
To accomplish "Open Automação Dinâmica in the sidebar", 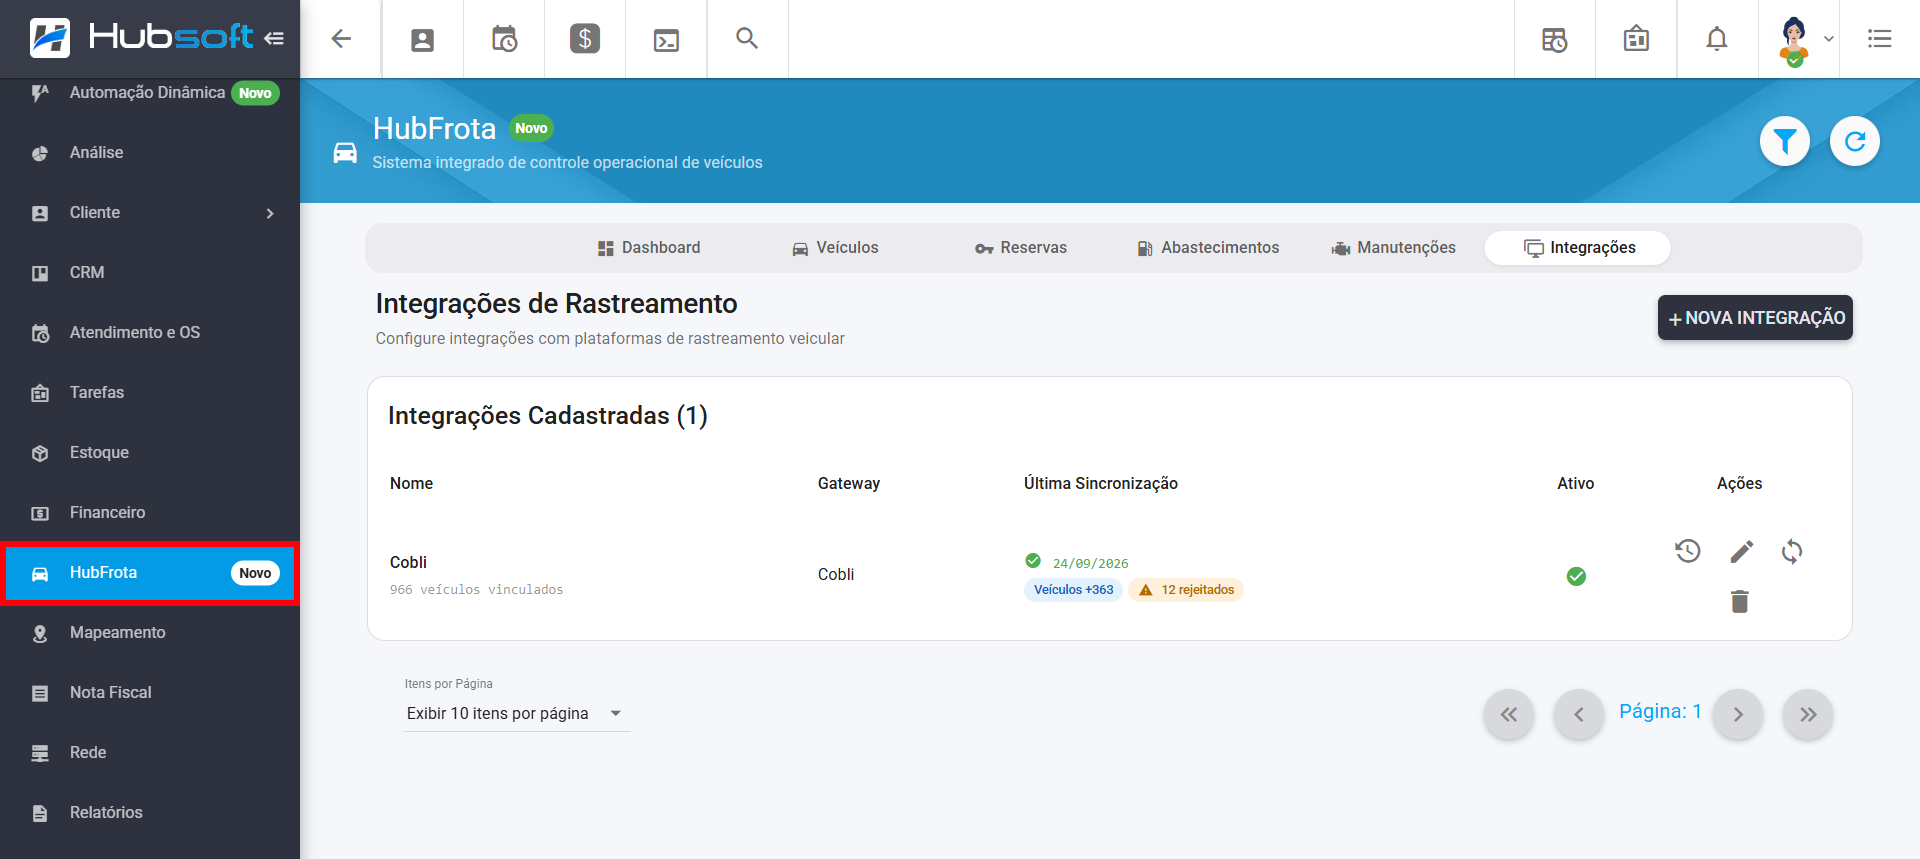I will pos(150,93).
